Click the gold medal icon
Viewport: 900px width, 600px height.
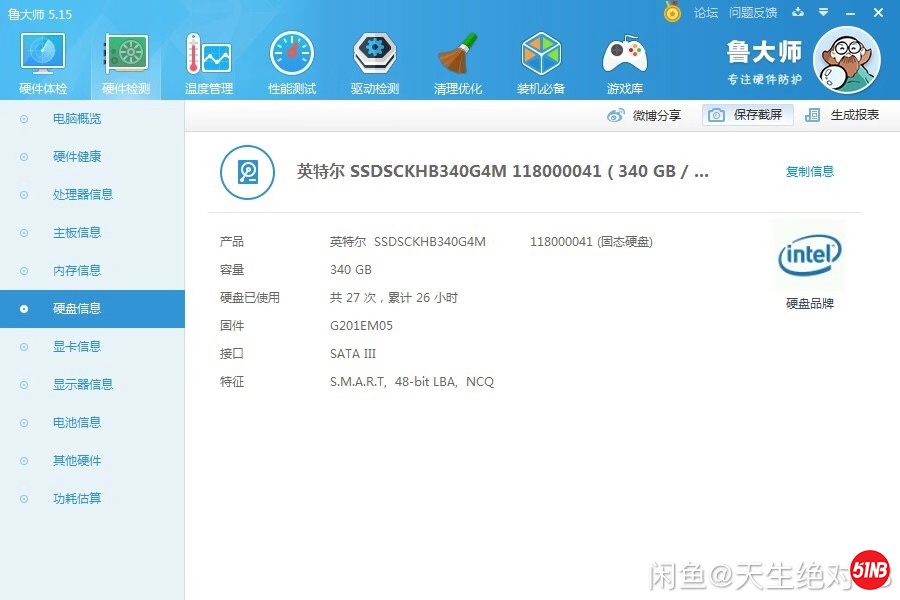673,13
